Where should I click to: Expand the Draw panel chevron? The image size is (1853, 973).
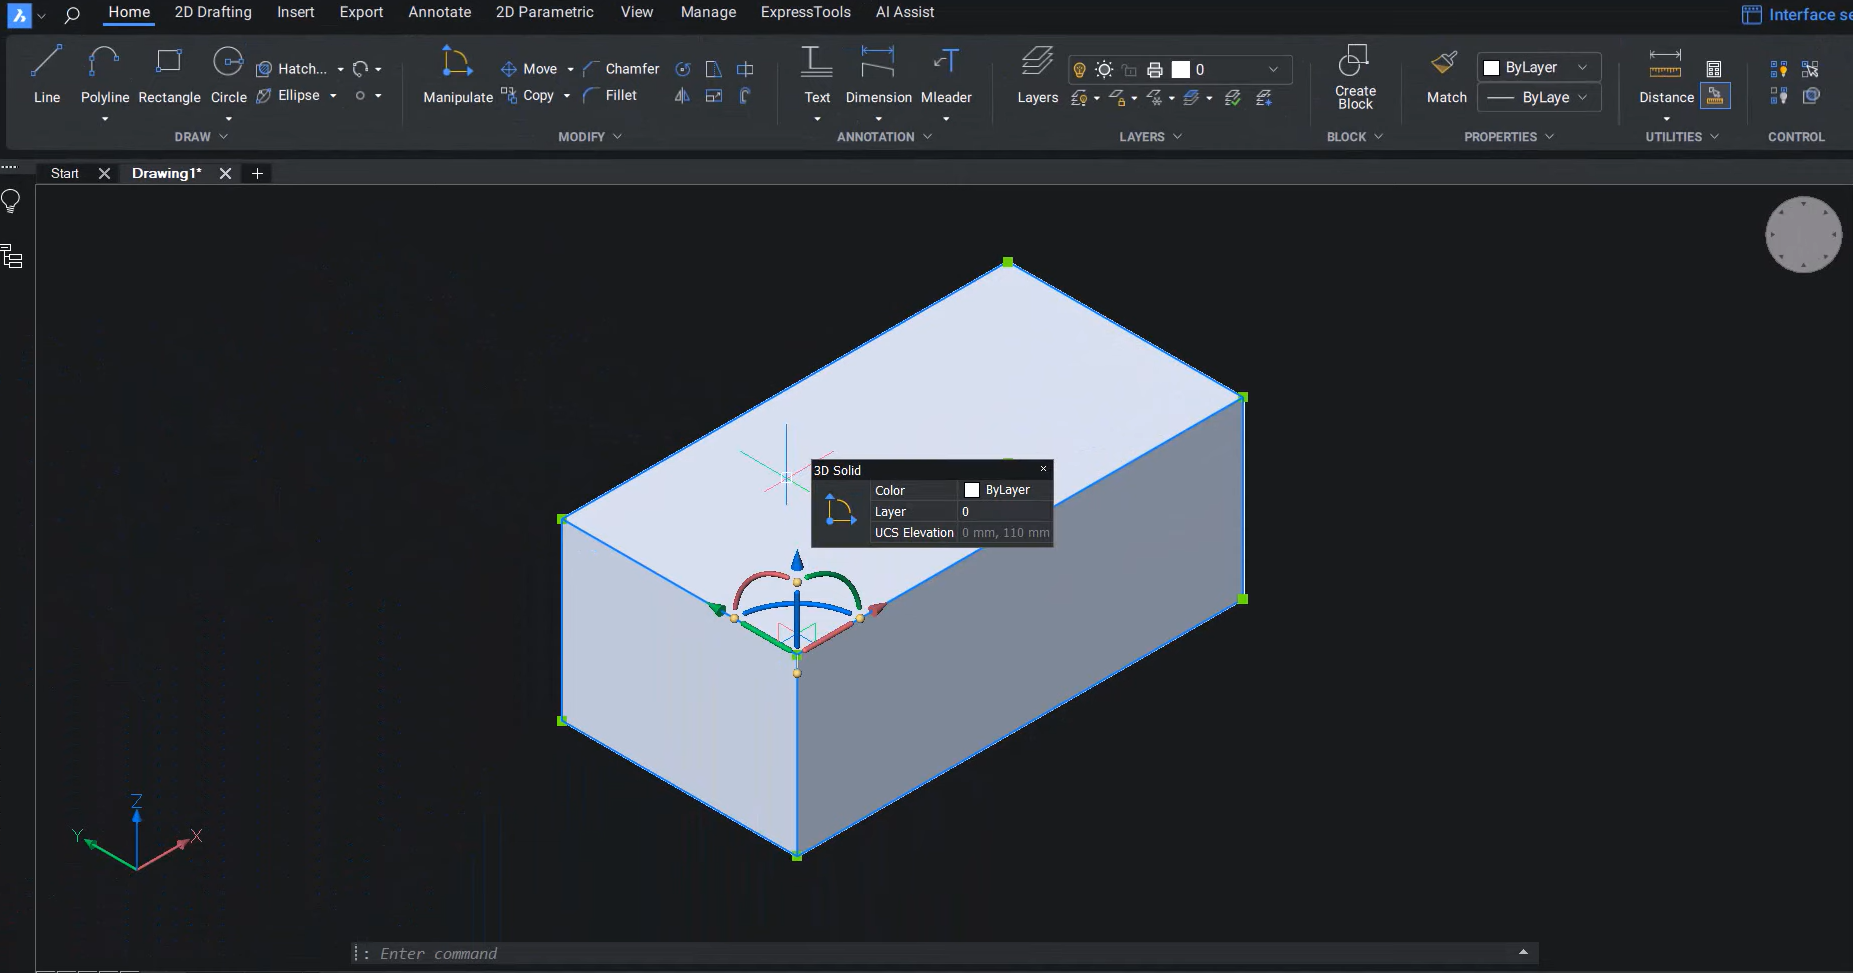222,136
